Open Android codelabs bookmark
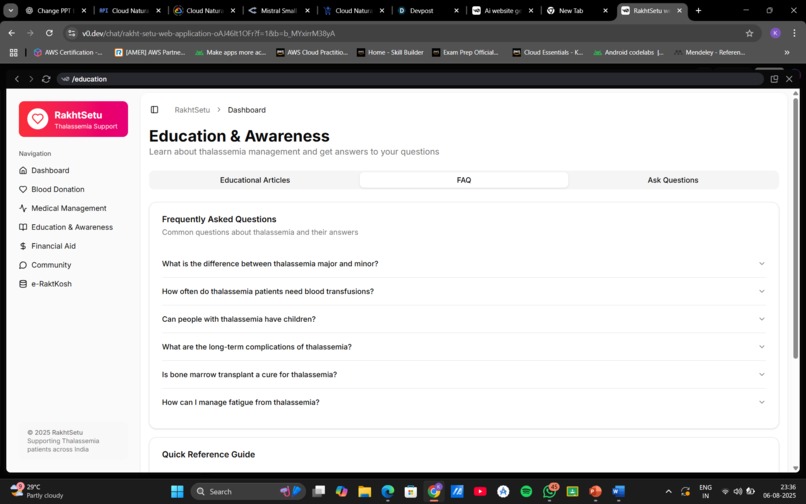This screenshot has height=504, width=806. 629,52
